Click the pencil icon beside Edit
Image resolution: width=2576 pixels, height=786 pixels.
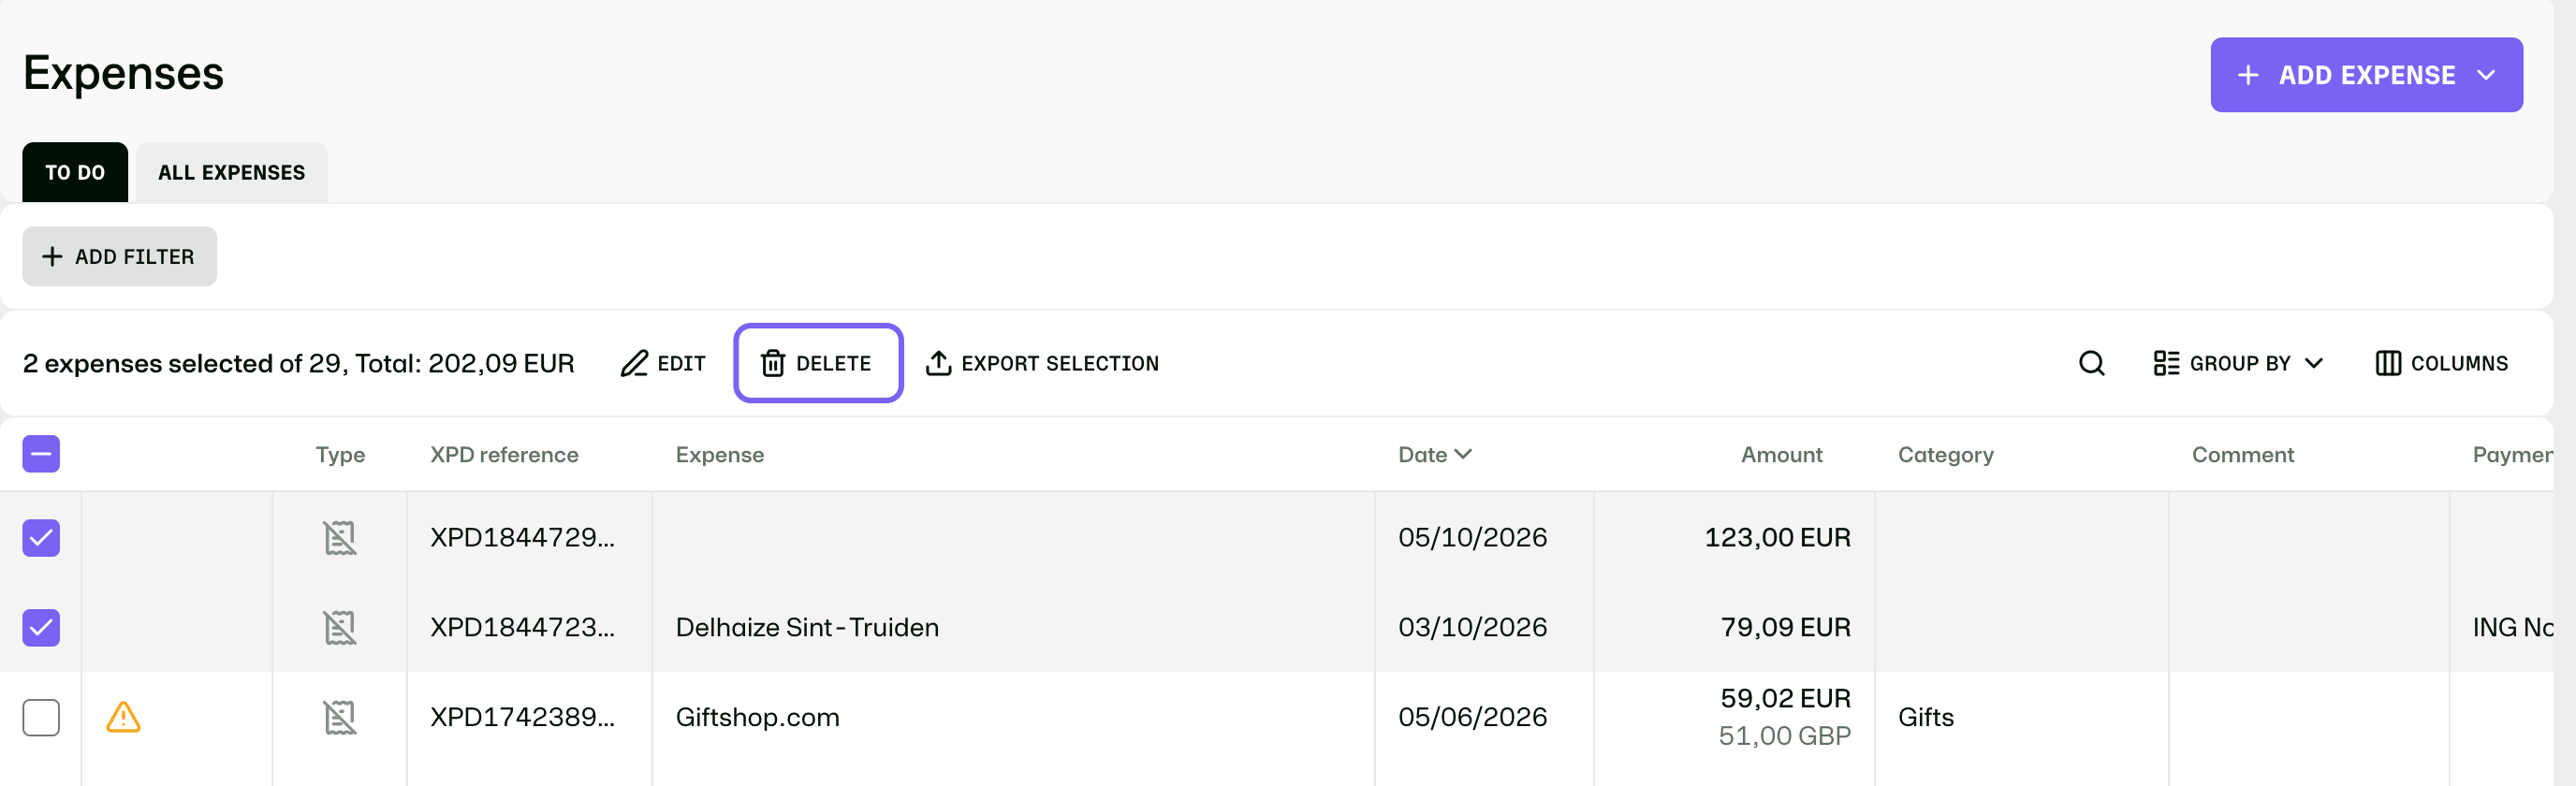tap(634, 363)
